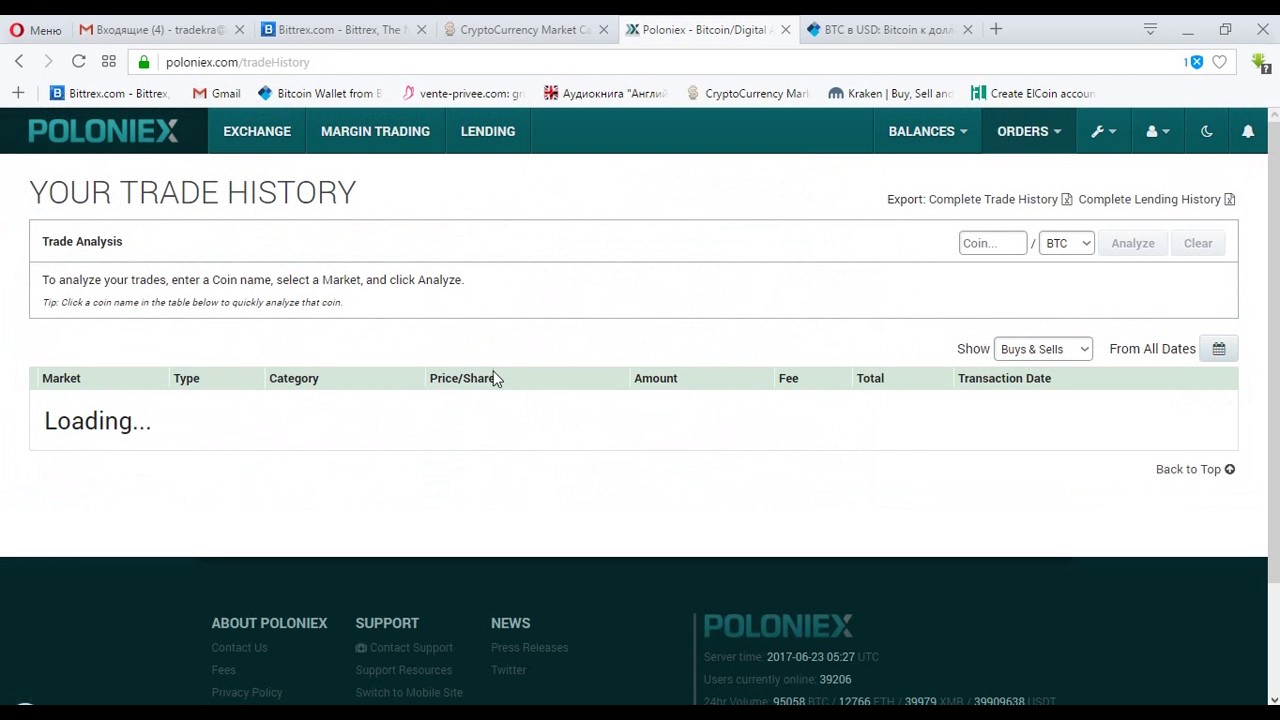1280x720 pixels.
Task: Export Complete Lending History
Action: click(x=1149, y=199)
